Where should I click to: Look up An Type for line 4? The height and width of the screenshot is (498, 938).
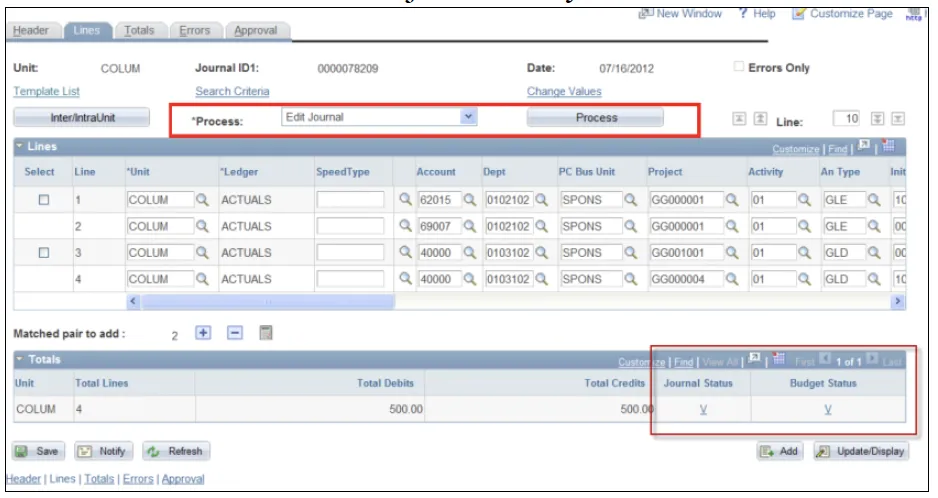pyautogui.click(x=874, y=279)
